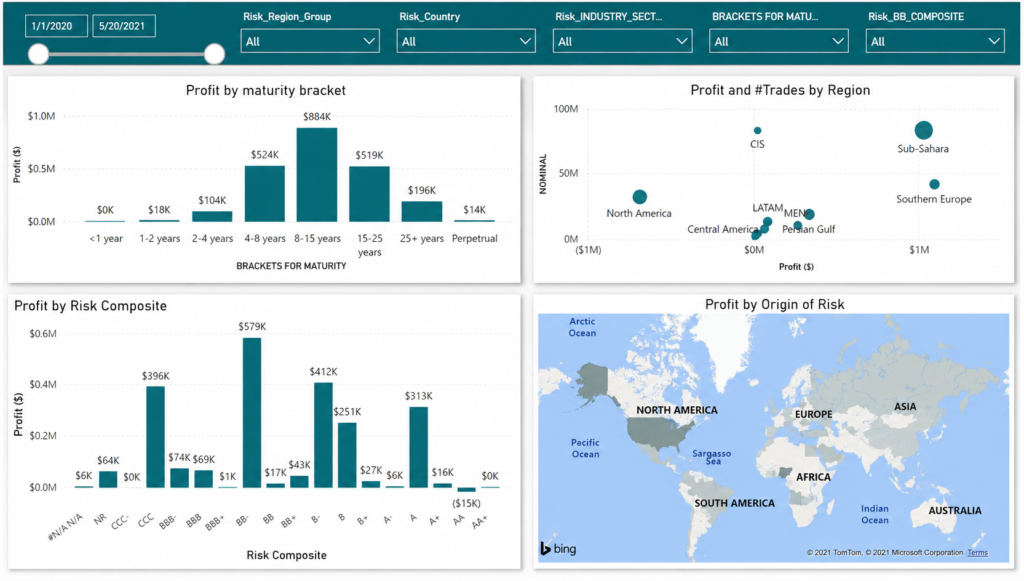Image resolution: width=1024 pixels, height=581 pixels.
Task: Open the Risk_Region_Group dropdown
Action: (x=310, y=41)
